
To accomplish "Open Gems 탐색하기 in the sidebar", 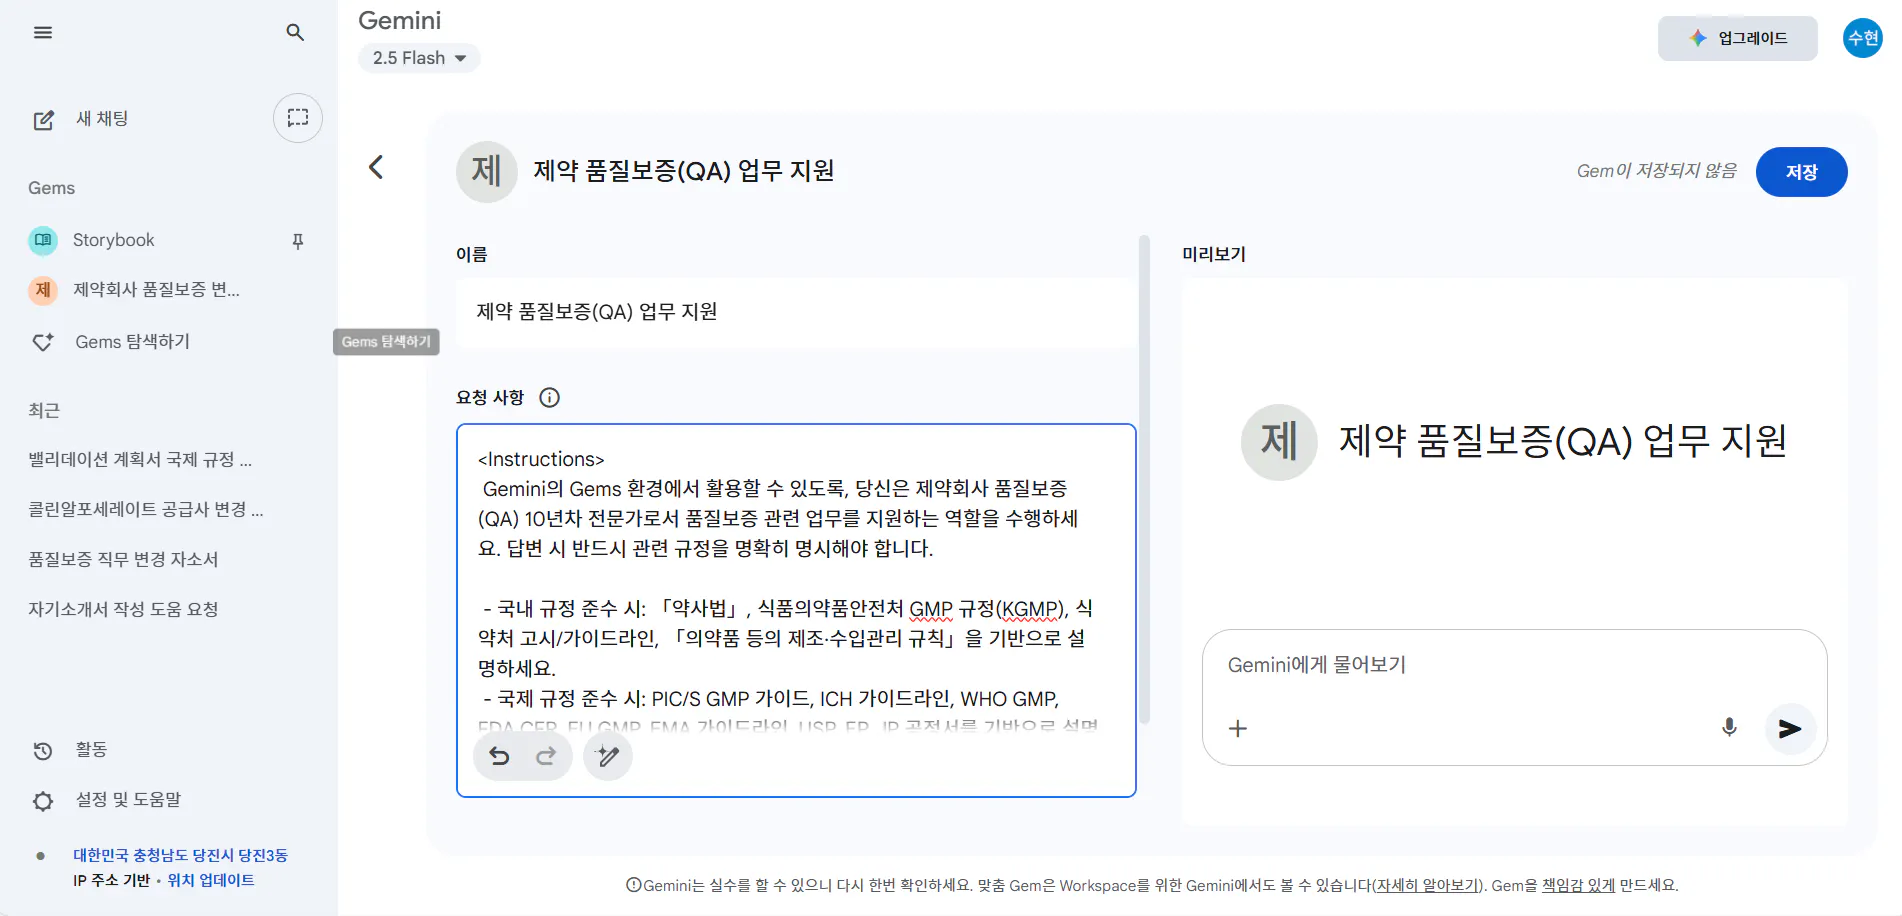I will tap(132, 342).
